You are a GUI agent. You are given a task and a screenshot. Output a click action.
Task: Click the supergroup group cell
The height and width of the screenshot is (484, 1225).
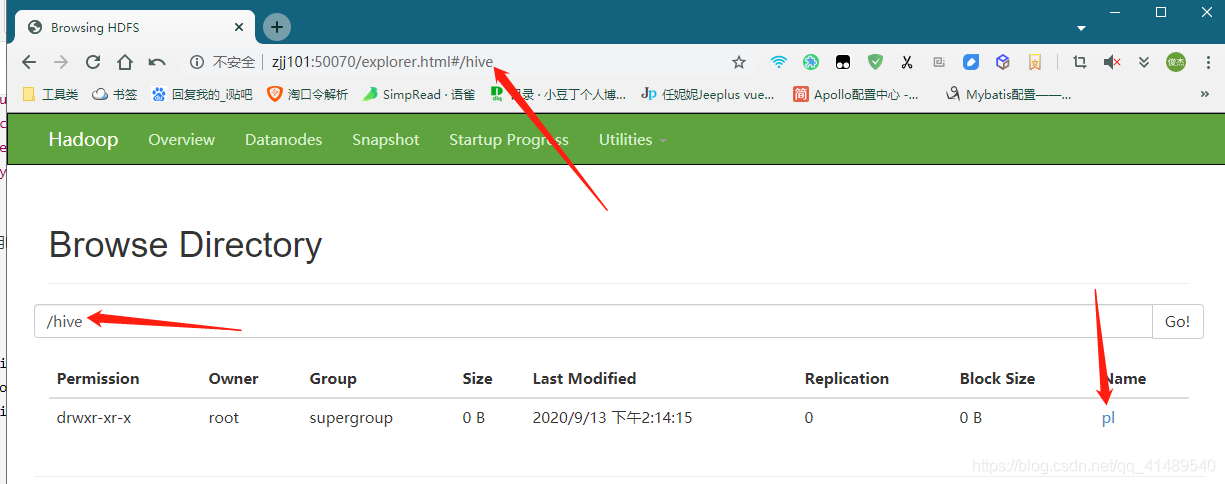click(351, 418)
